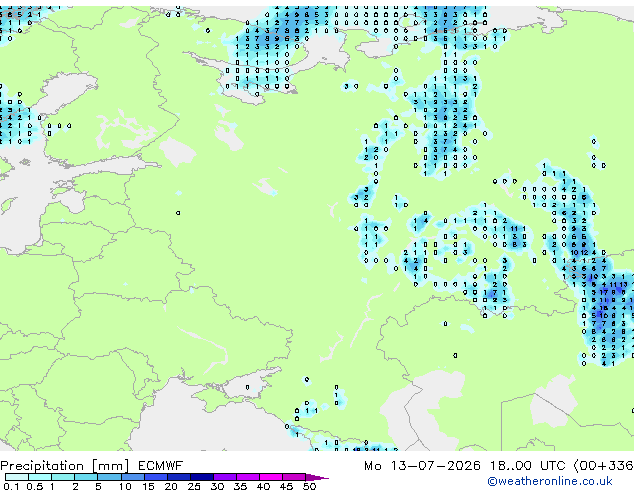This screenshot has height=490, width=634.
Task: Select the 10–15 mm legend color box
Action: point(132,477)
